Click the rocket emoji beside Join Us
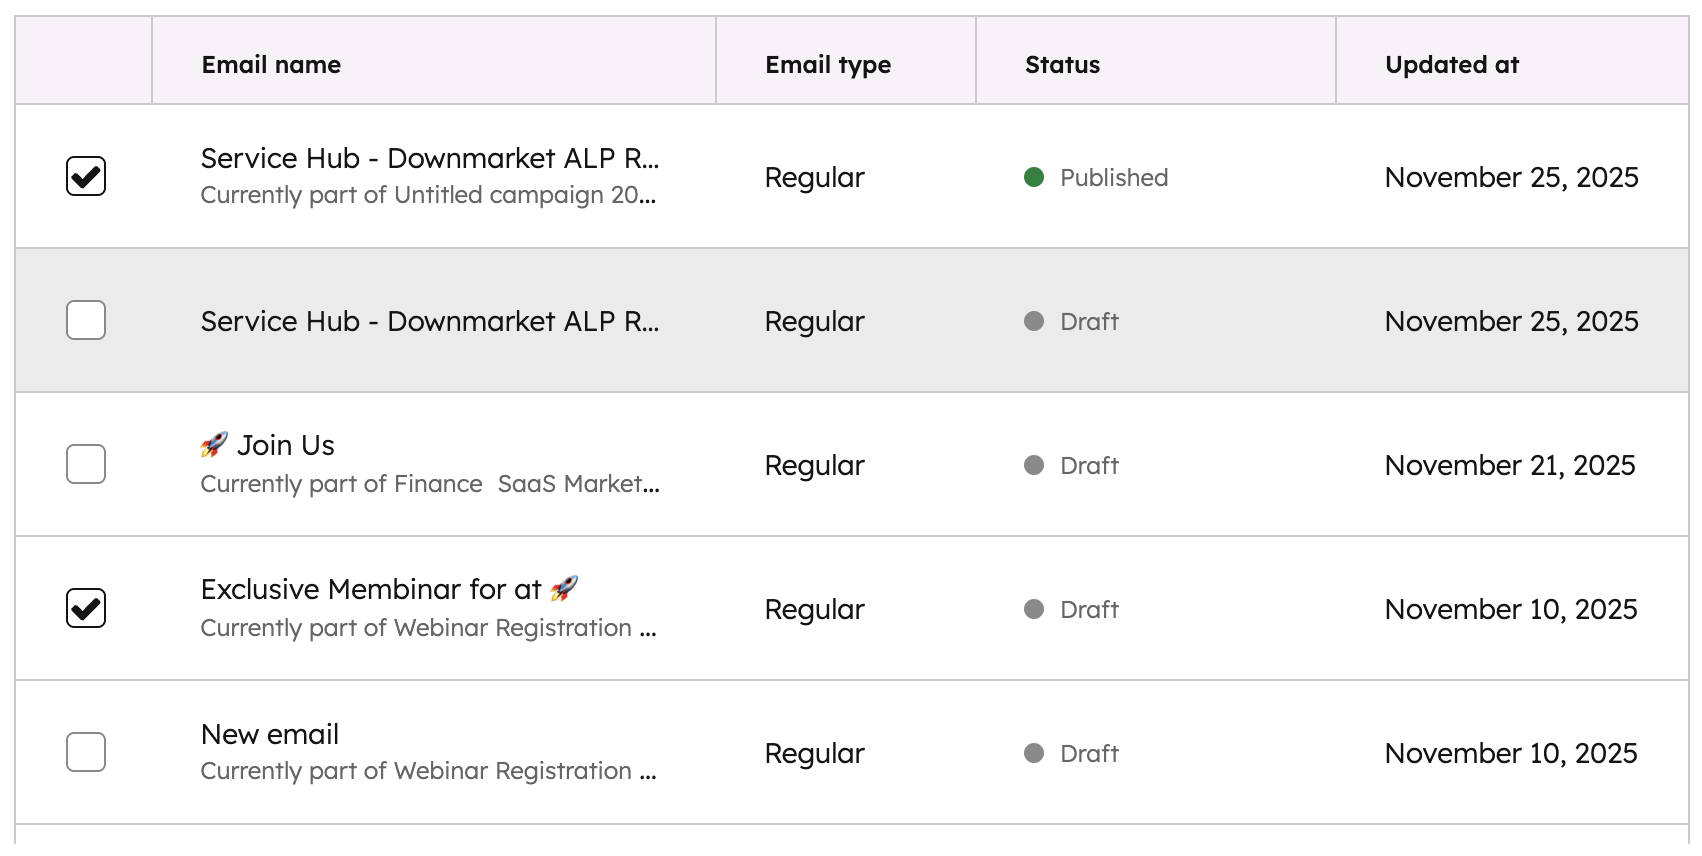This screenshot has height=856, width=1702. (x=214, y=445)
